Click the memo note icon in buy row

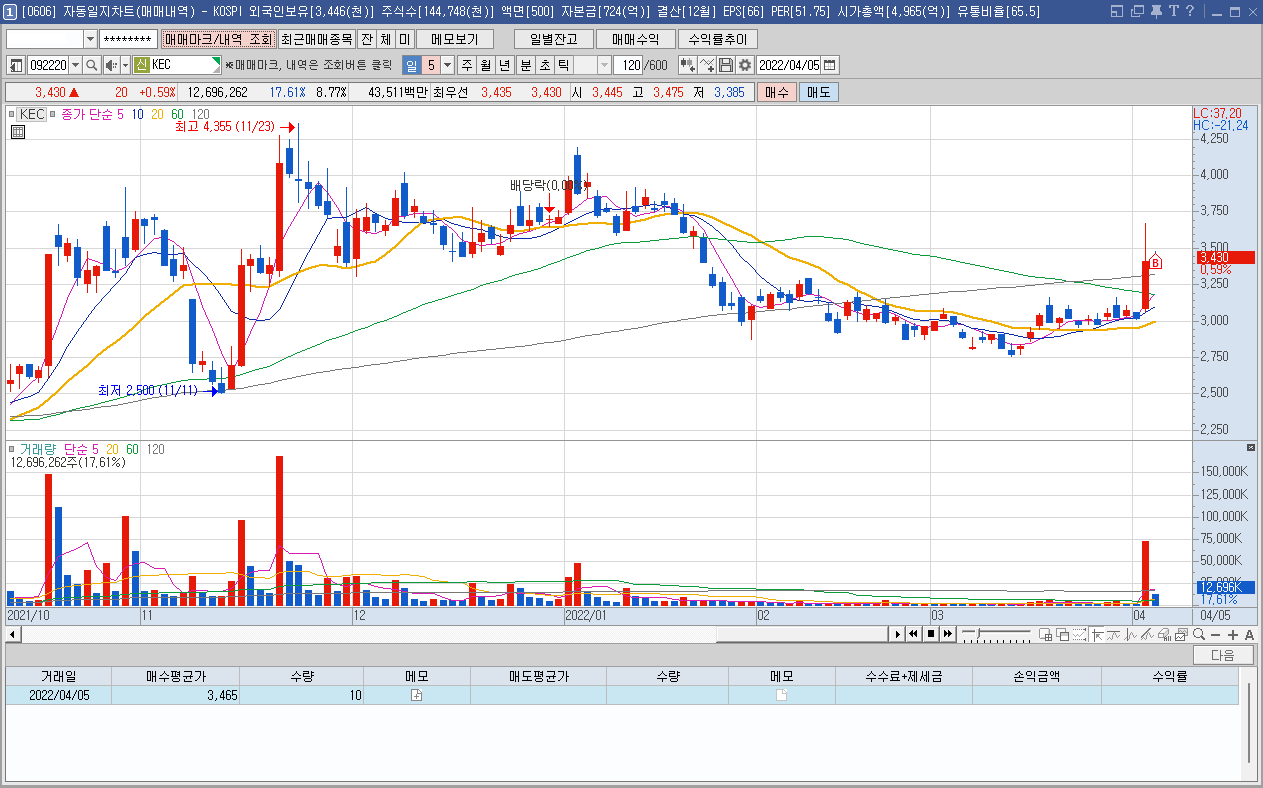(x=417, y=695)
